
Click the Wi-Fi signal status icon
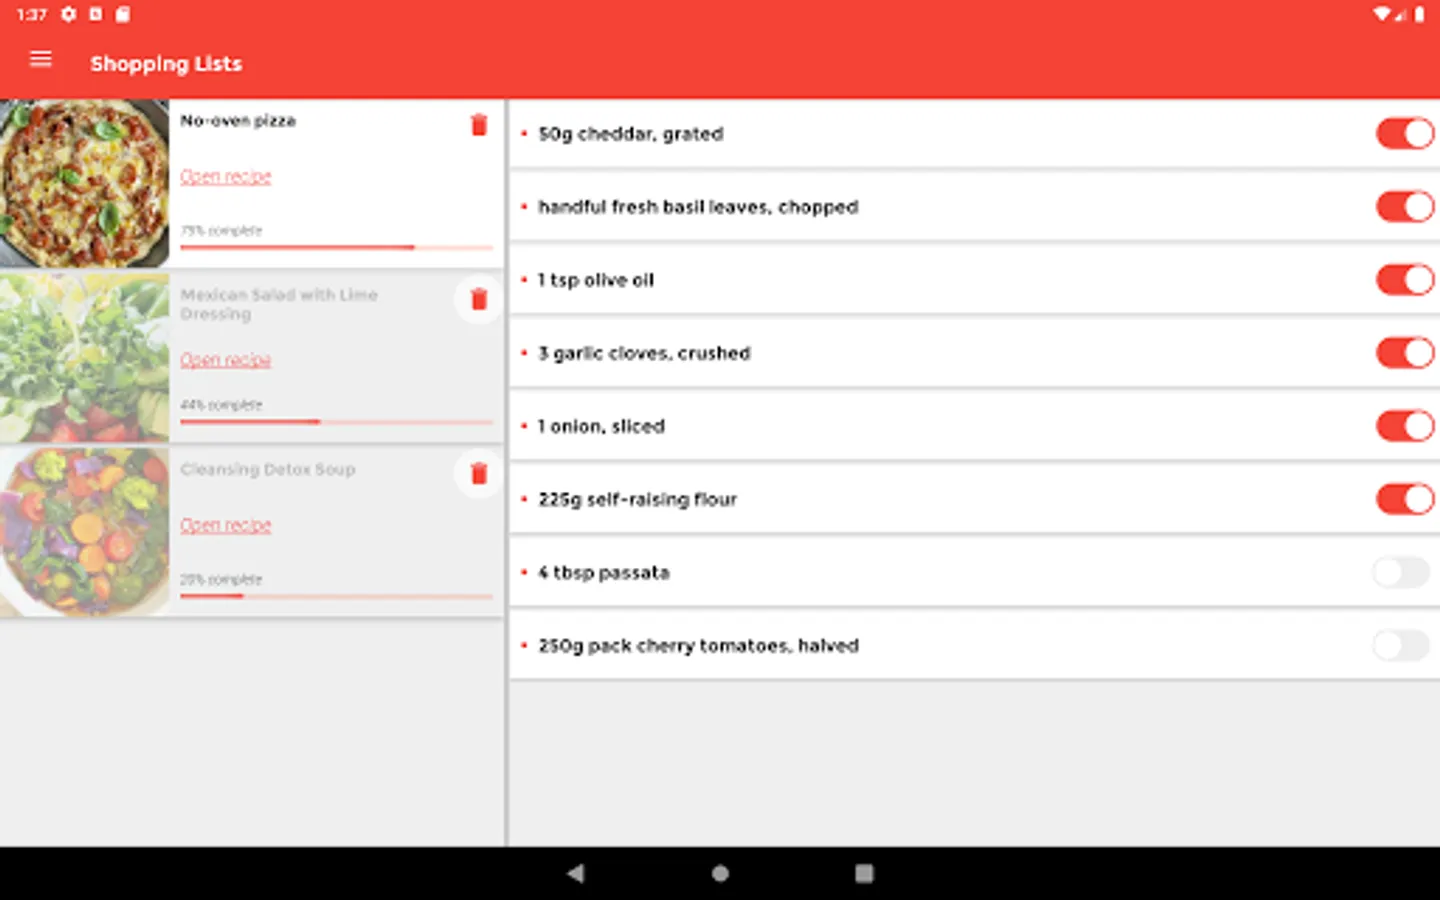1382,14
